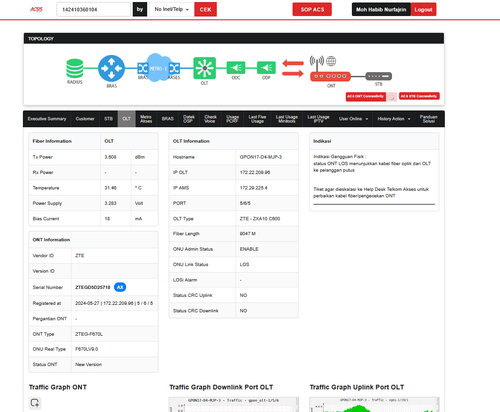This screenshot has width=500, height=412.
Task: Click the Traffic Graph Uplink Port OLT chart
Action: point(374,404)
